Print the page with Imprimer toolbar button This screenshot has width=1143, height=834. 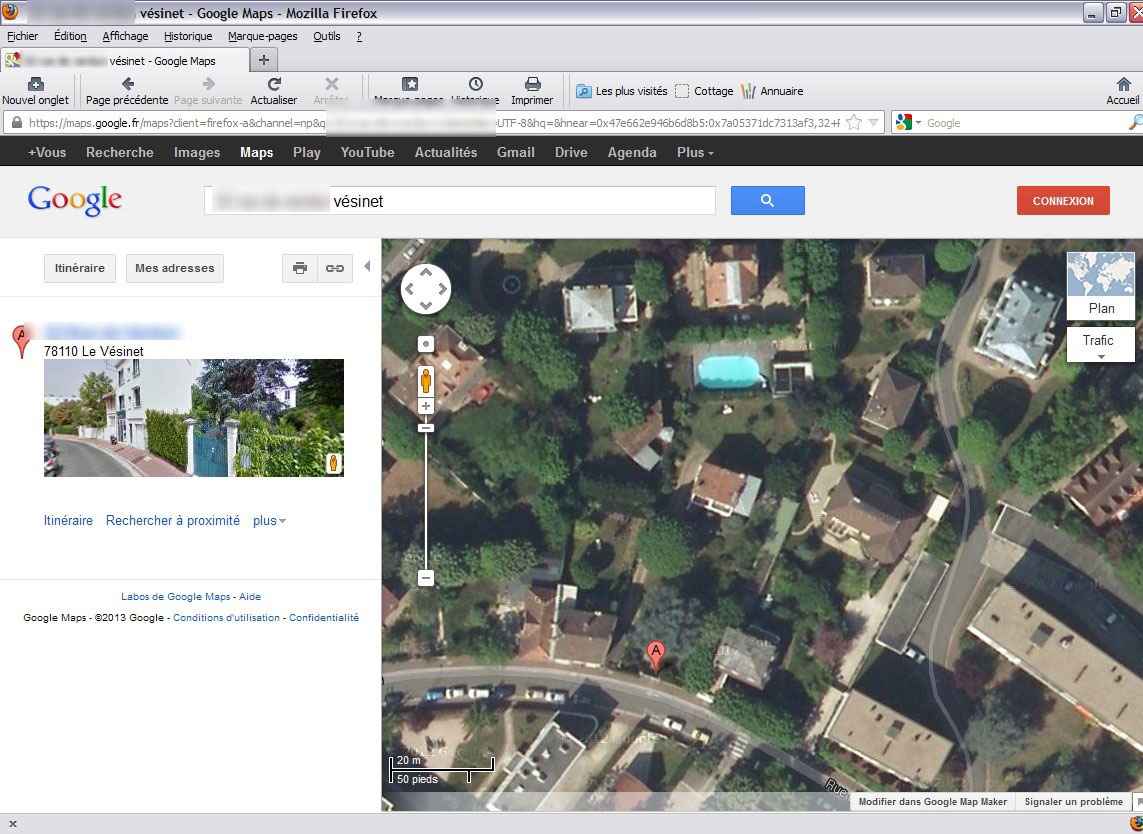532,91
